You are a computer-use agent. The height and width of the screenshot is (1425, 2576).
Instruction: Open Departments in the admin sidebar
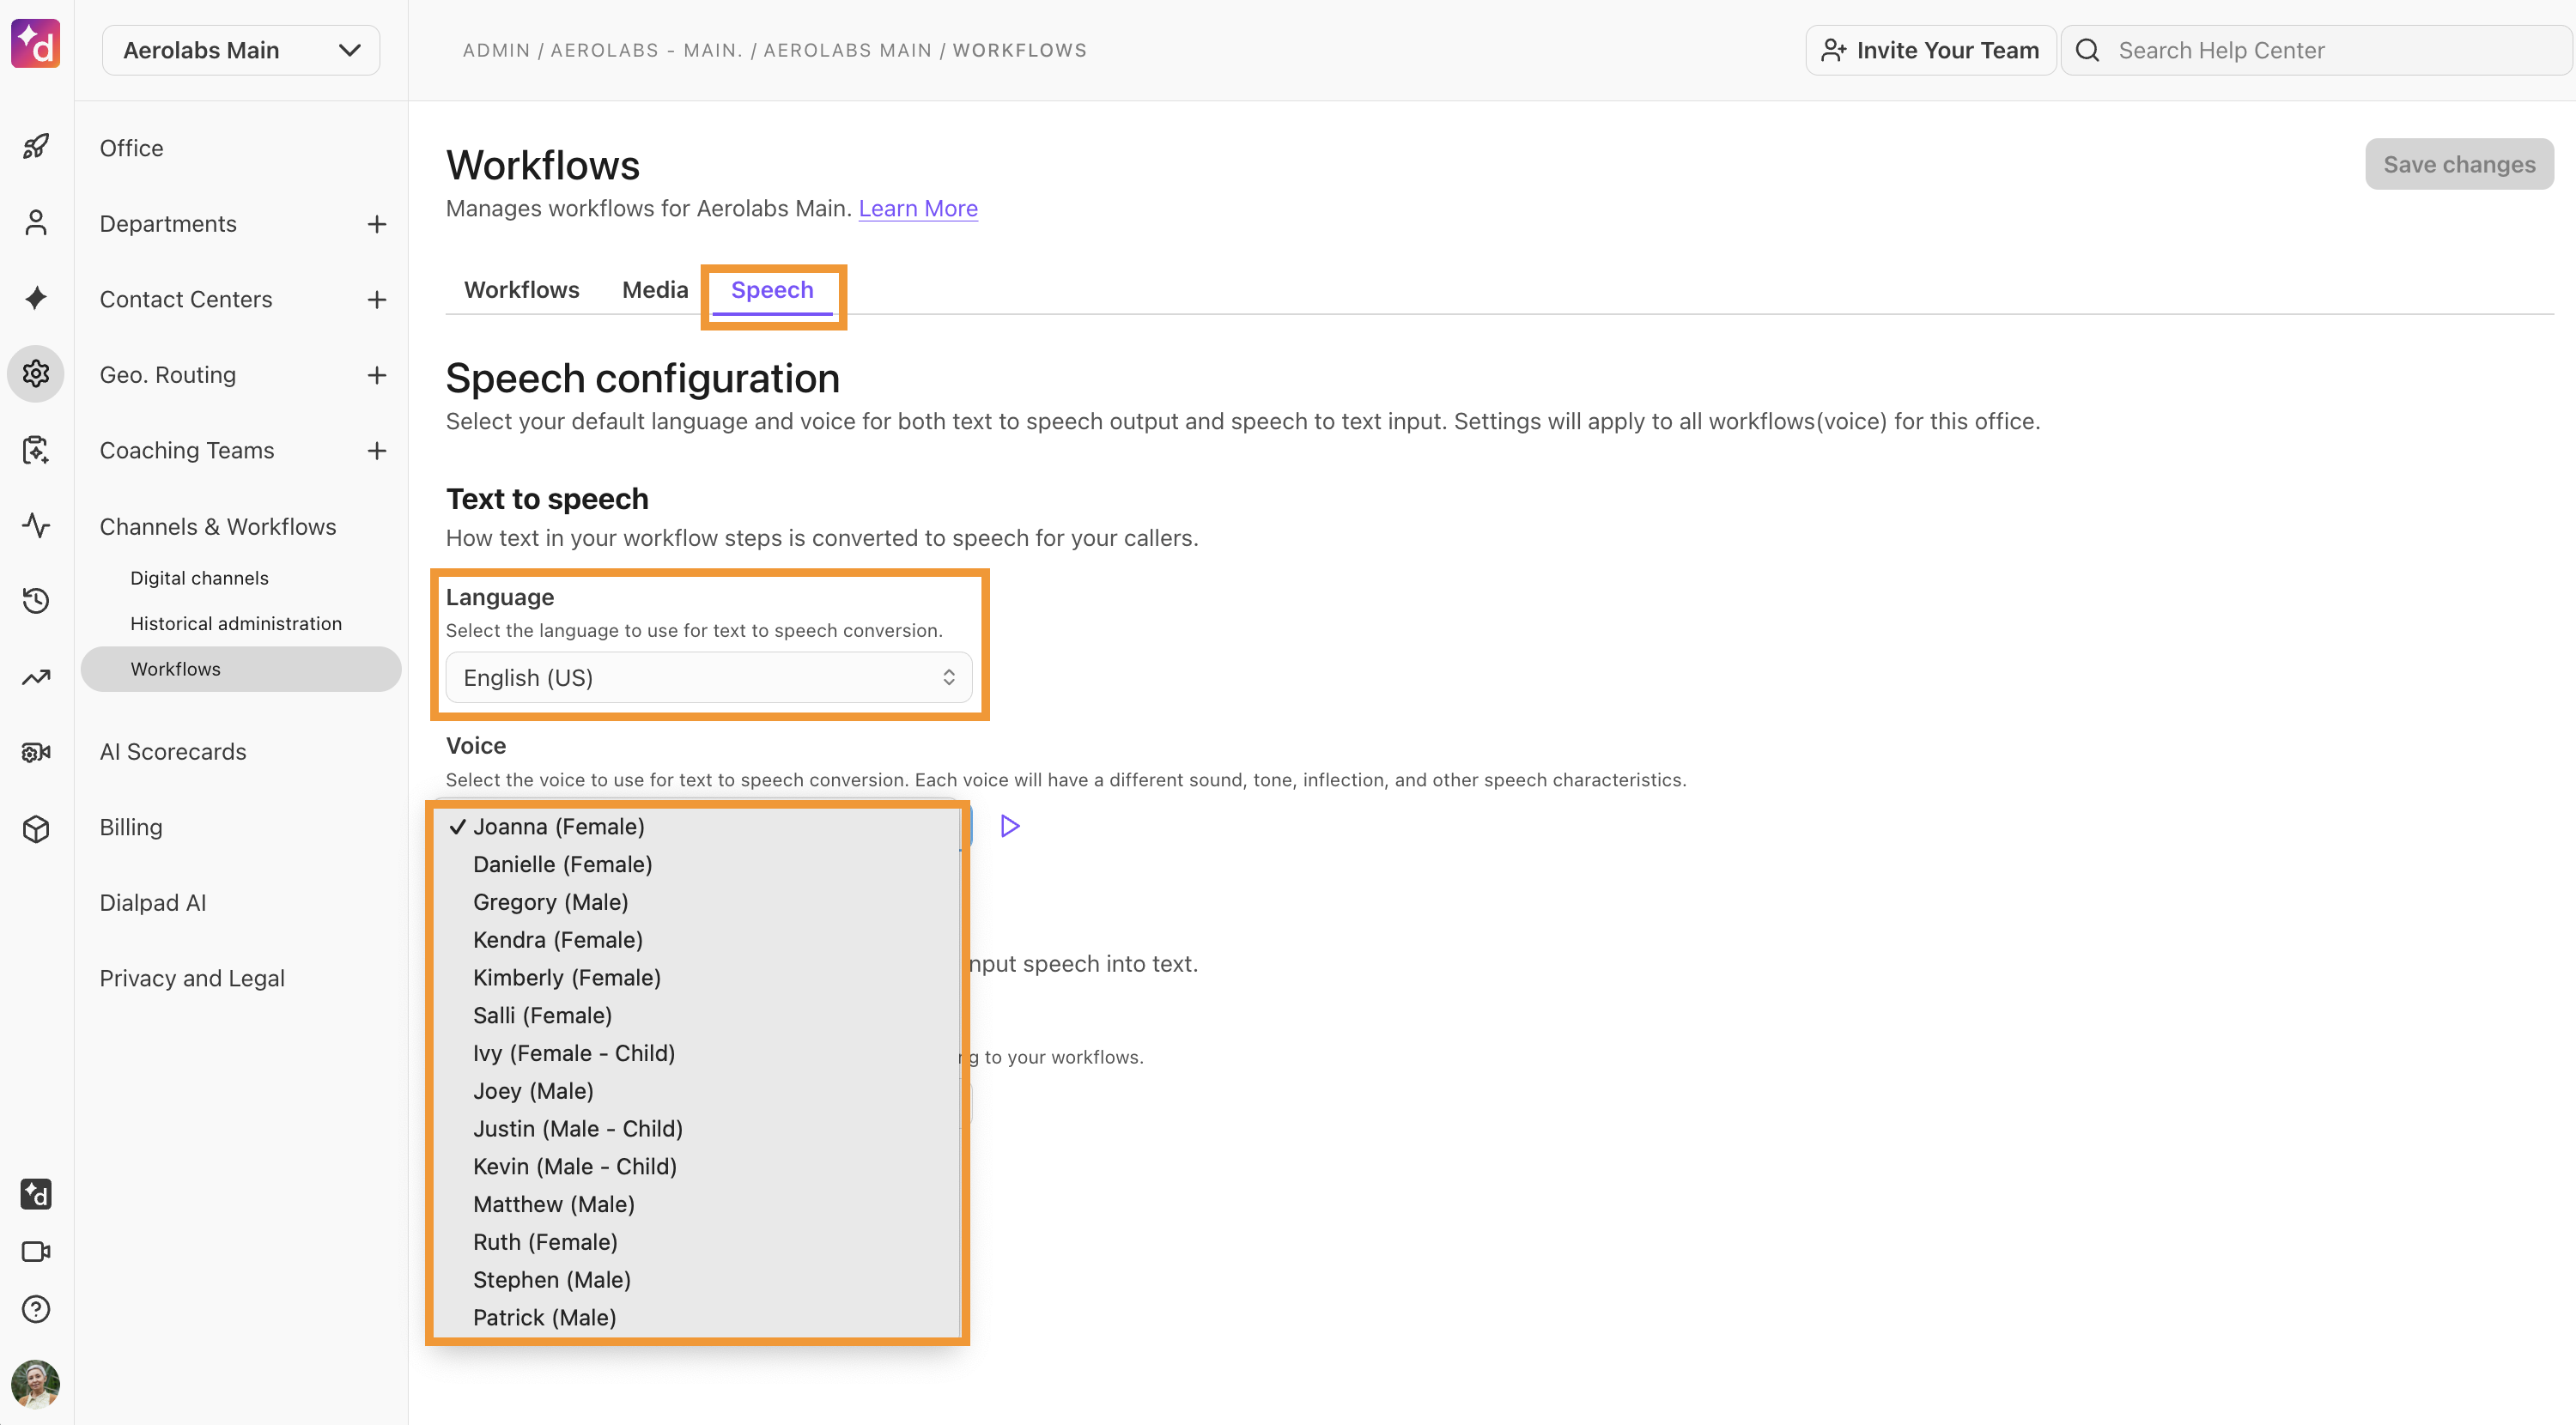pos(168,224)
